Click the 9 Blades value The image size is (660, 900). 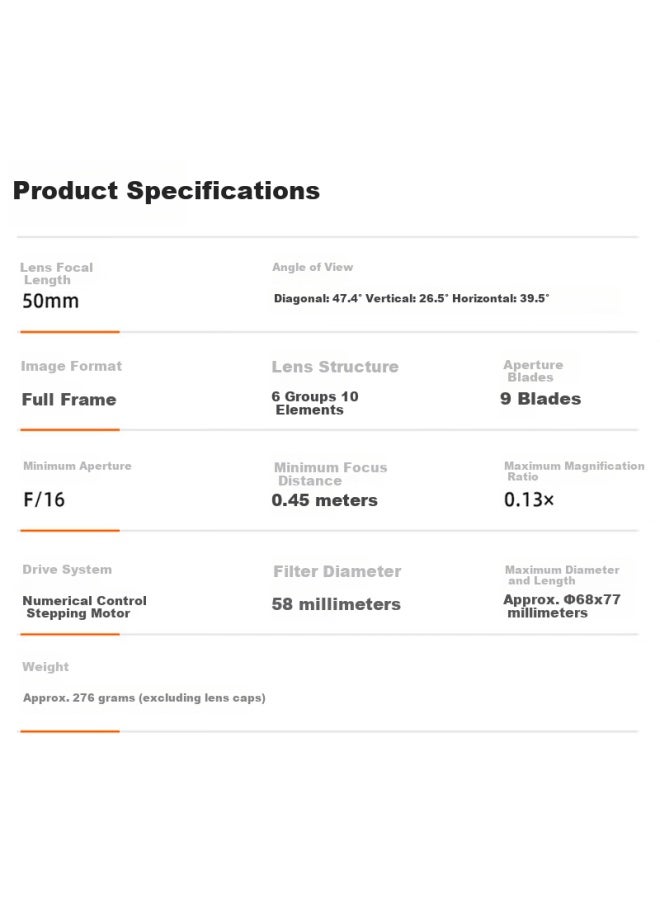tap(541, 399)
